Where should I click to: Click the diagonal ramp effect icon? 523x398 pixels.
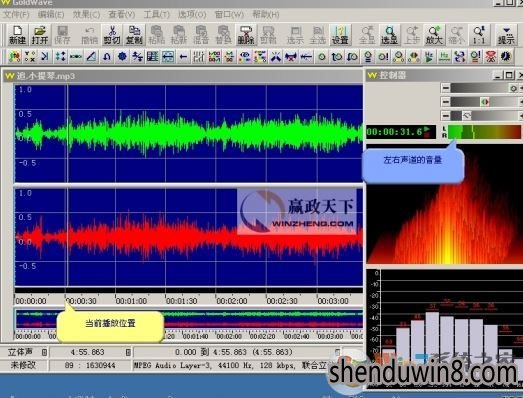(91, 57)
